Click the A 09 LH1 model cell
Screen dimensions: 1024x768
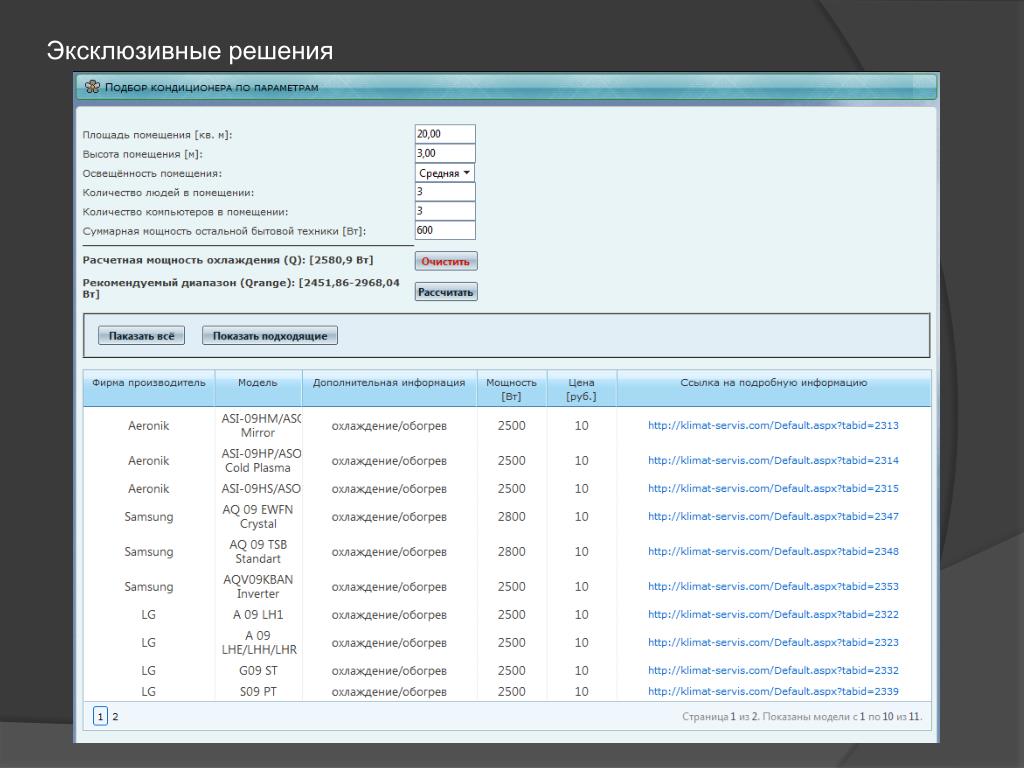[x=258, y=615]
